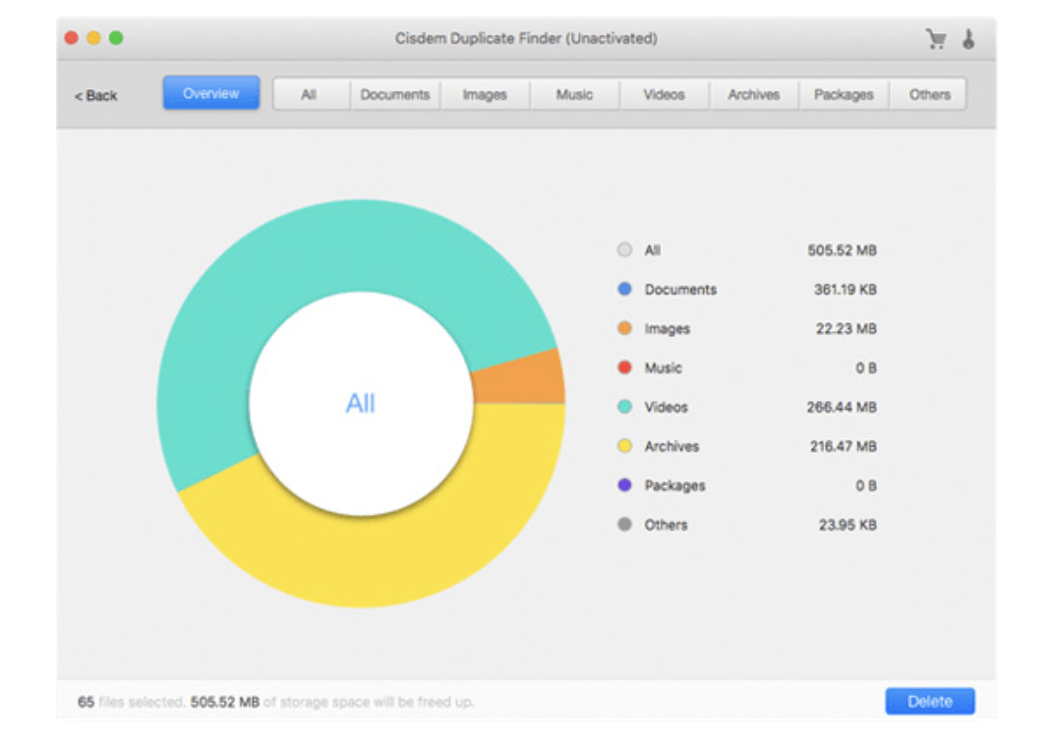Image resolution: width=1054 pixels, height=738 pixels.
Task: Switch to the Documents tab
Action: (x=395, y=95)
